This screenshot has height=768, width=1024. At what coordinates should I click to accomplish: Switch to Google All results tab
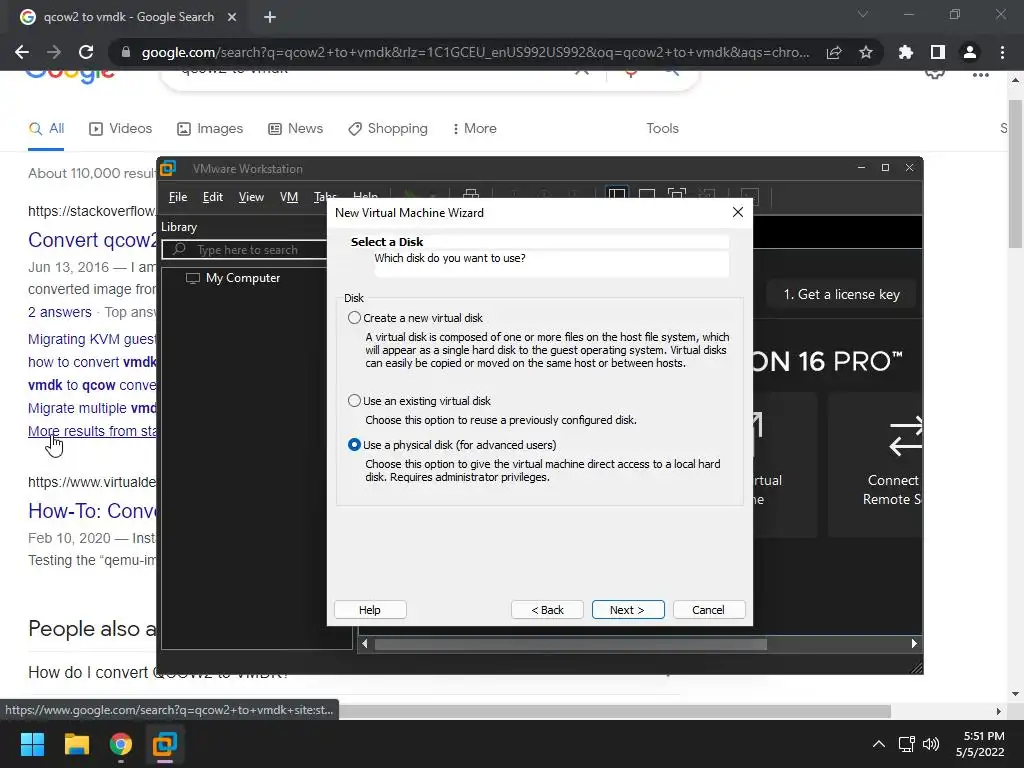point(46,129)
